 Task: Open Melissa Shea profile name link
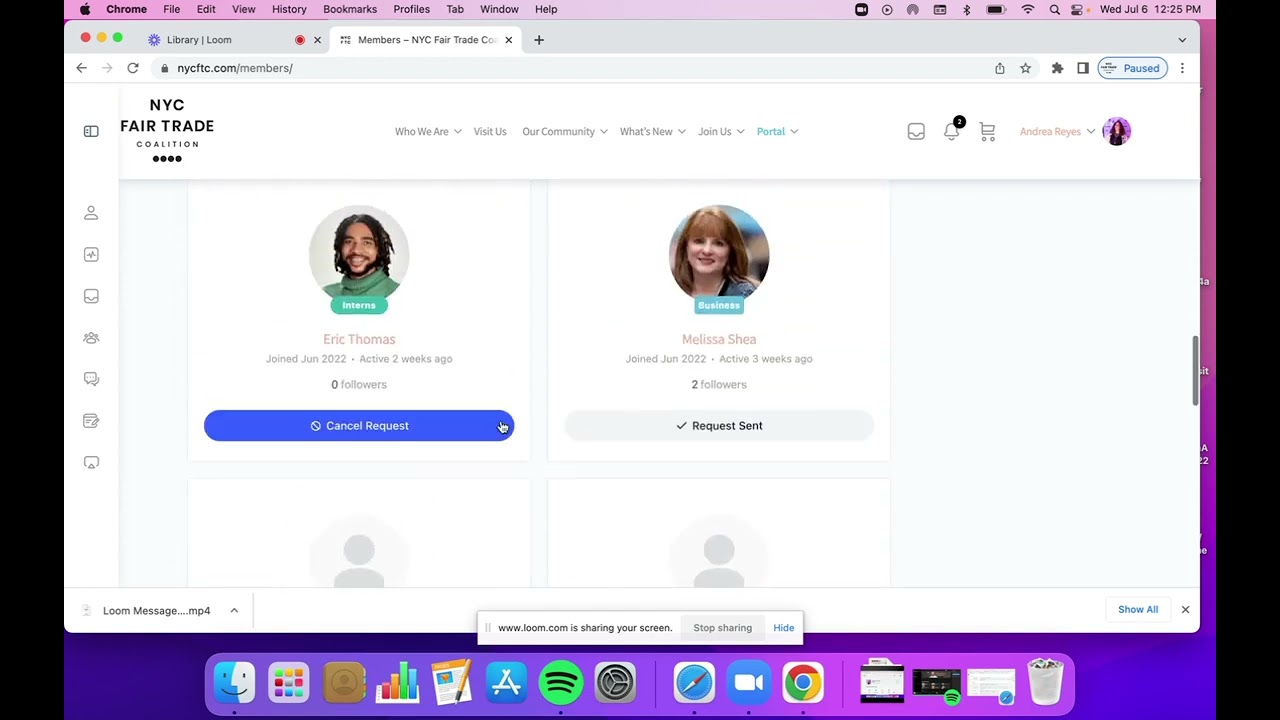[719, 339]
